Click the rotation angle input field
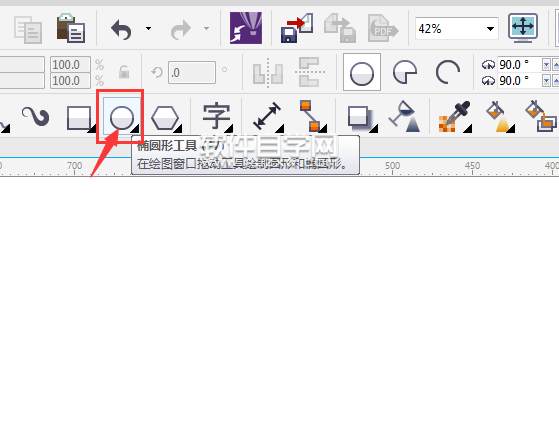 coord(192,72)
